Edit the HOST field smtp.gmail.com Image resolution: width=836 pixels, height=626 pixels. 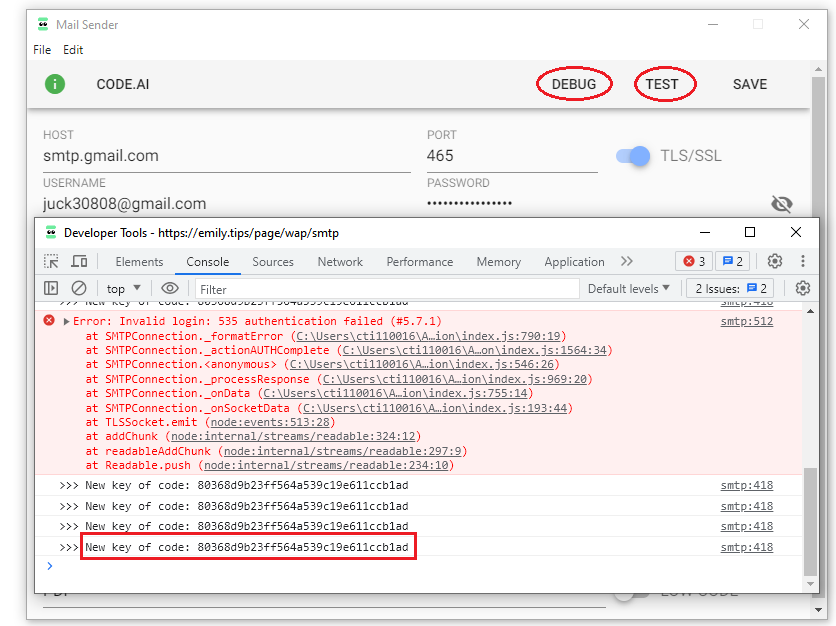pyautogui.click(x=227, y=156)
